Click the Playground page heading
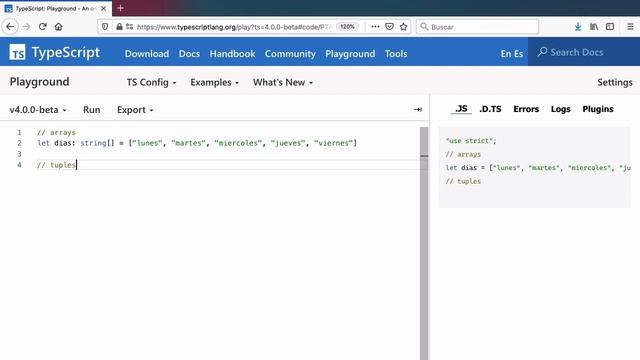Screen dimensions: 640x360 click(x=40, y=82)
